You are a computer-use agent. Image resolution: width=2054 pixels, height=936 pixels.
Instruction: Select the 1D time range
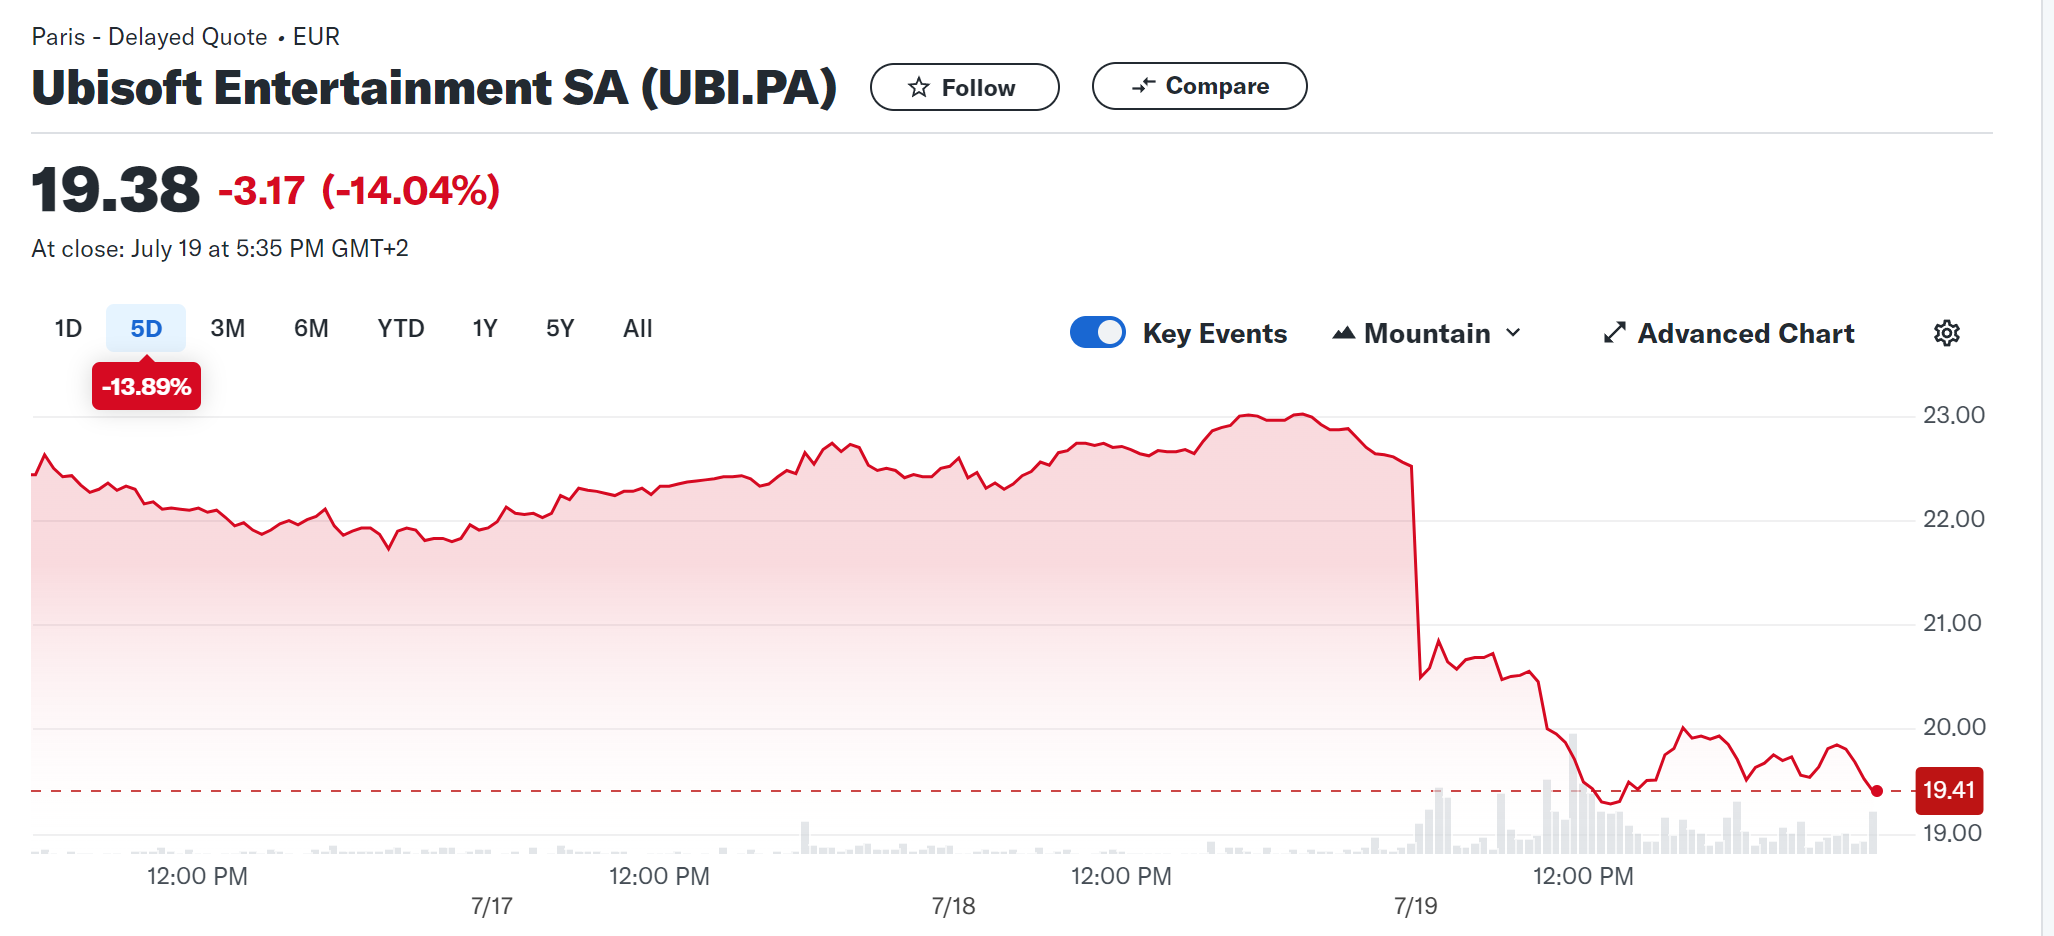pos(68,329)
